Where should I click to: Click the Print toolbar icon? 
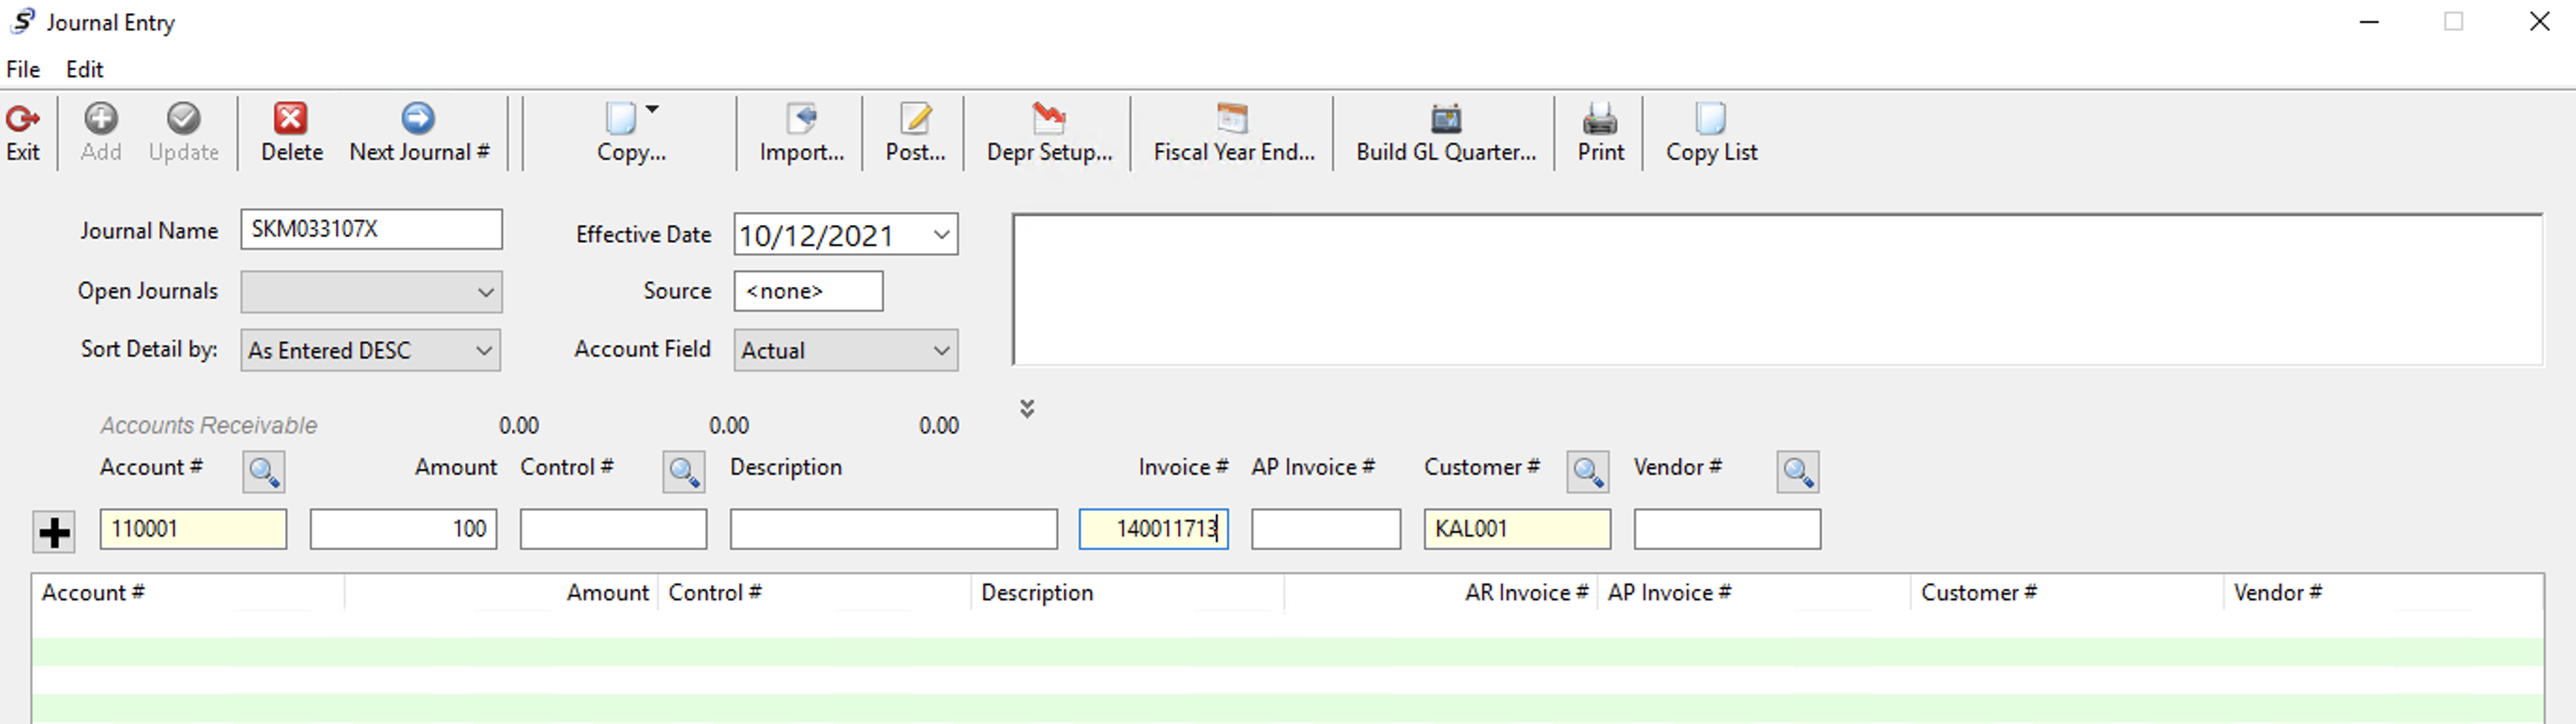1600,119
